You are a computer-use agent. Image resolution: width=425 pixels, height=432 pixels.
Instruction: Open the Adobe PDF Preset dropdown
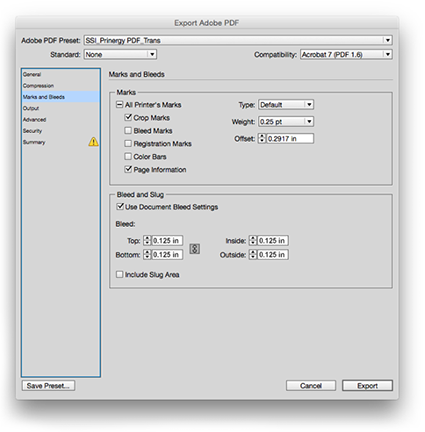pos(238,40)
